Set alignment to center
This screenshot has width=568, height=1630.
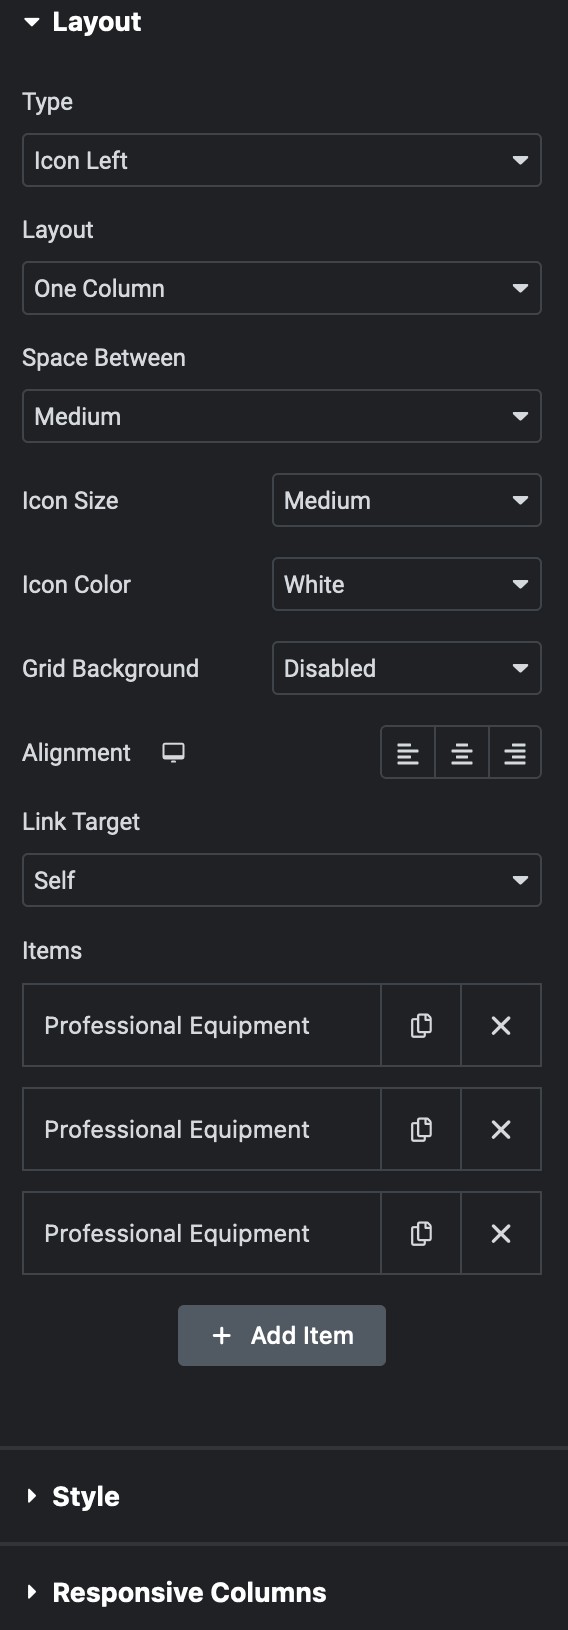coord(462,752)
